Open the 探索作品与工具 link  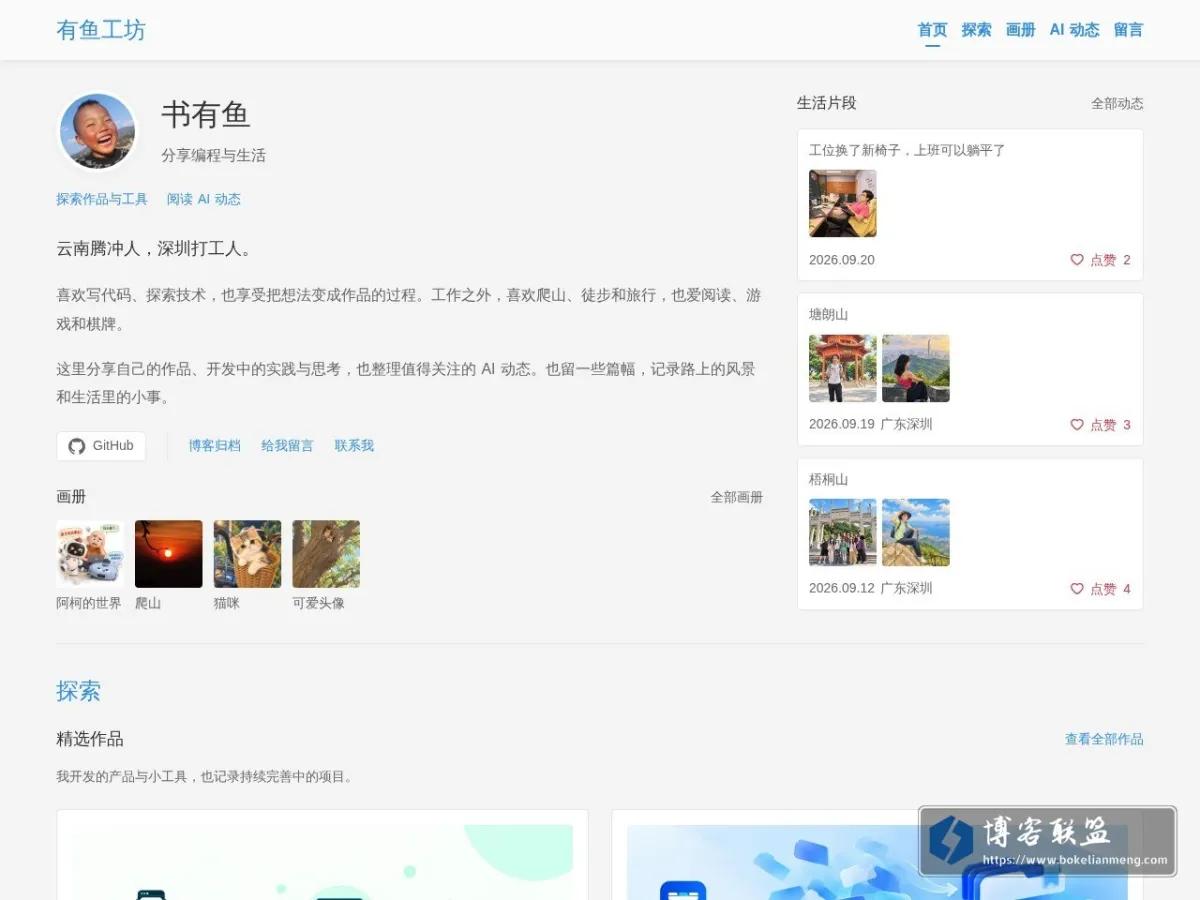point(102,199)
